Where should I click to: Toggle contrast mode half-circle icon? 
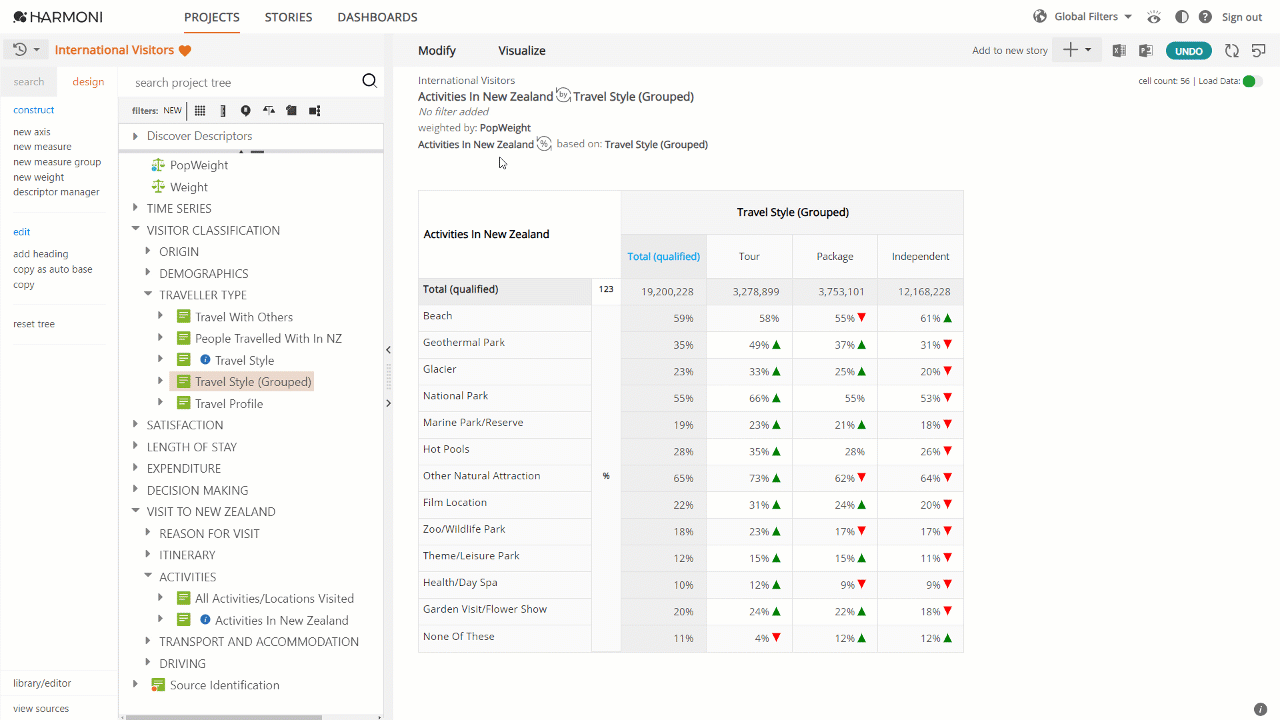tap(1182, 17)
